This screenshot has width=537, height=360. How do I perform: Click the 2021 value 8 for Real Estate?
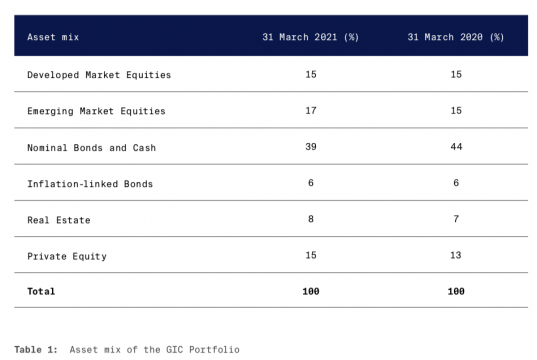tap(311, 219)
